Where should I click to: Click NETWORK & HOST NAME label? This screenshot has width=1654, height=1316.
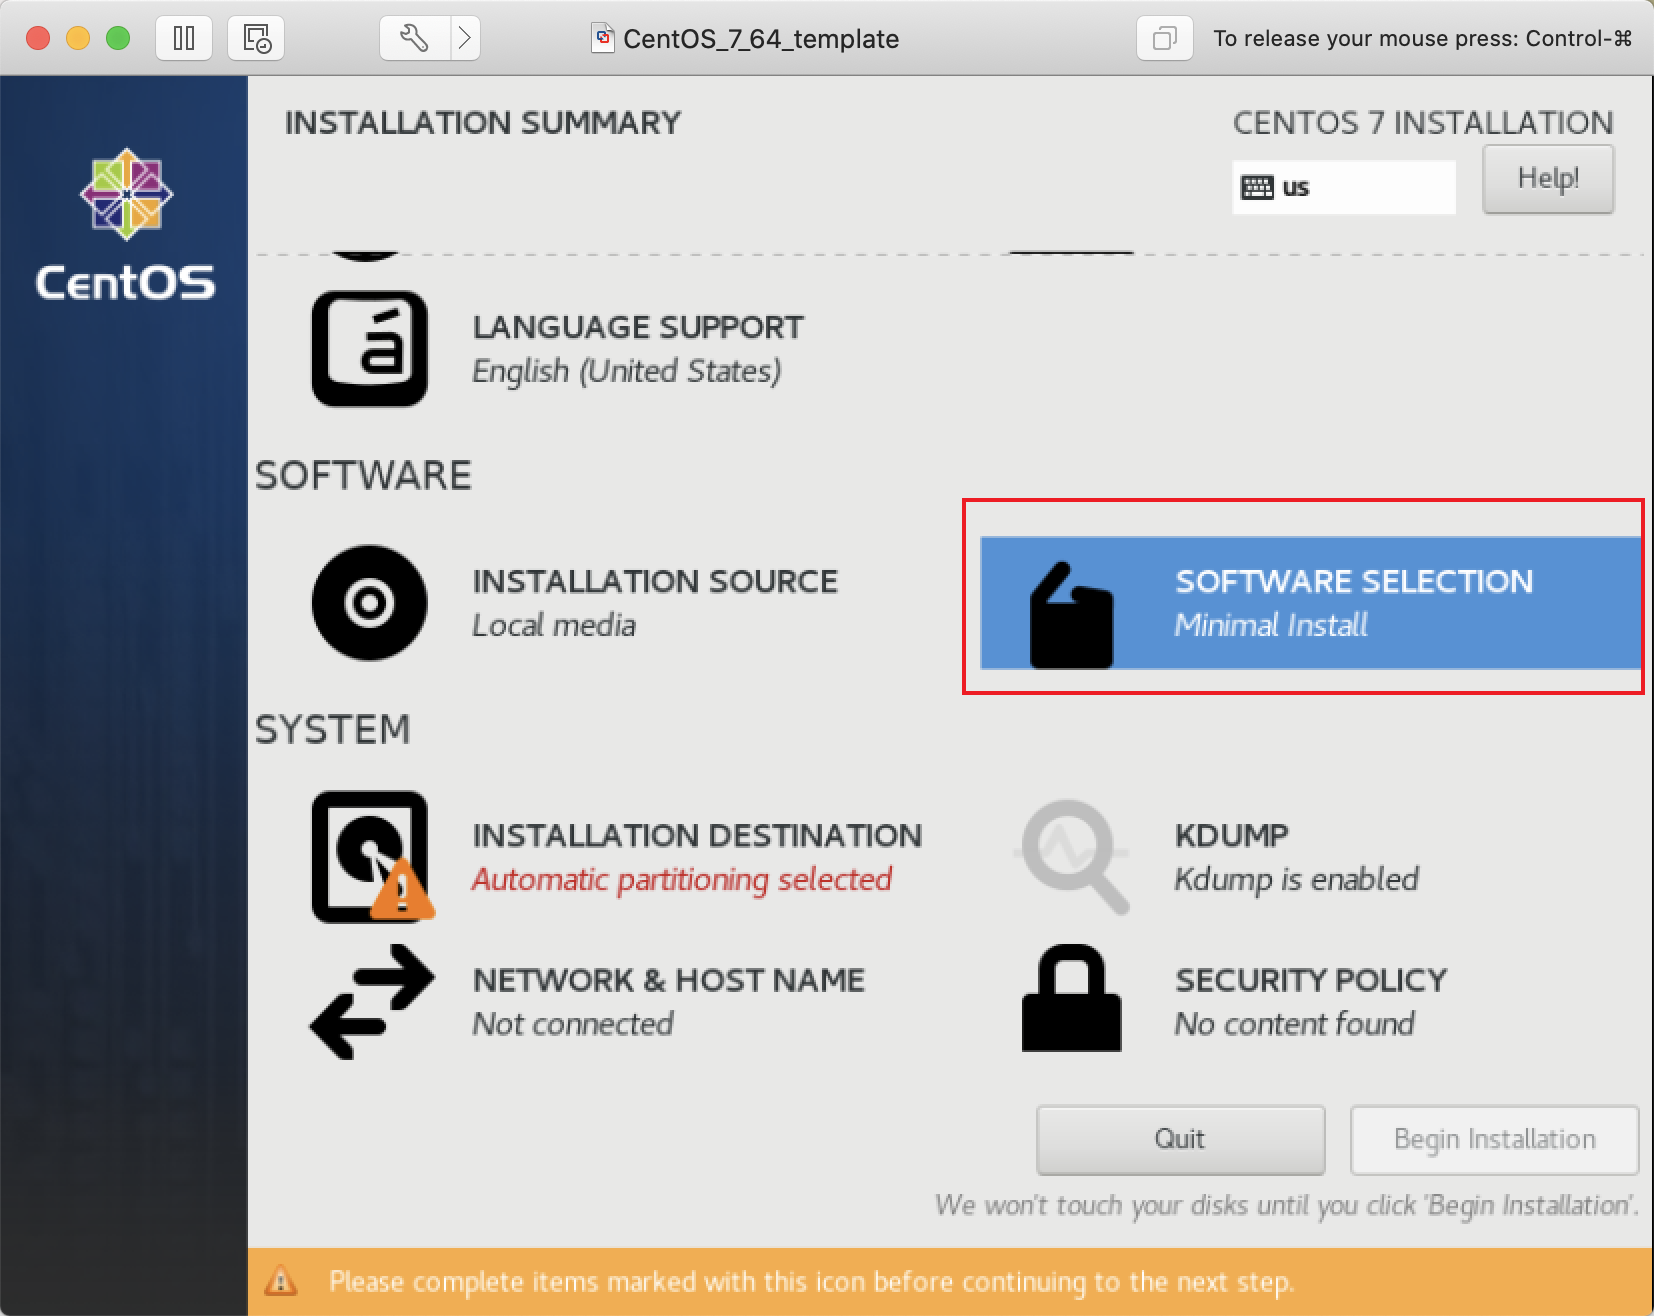tap(668, 980)
